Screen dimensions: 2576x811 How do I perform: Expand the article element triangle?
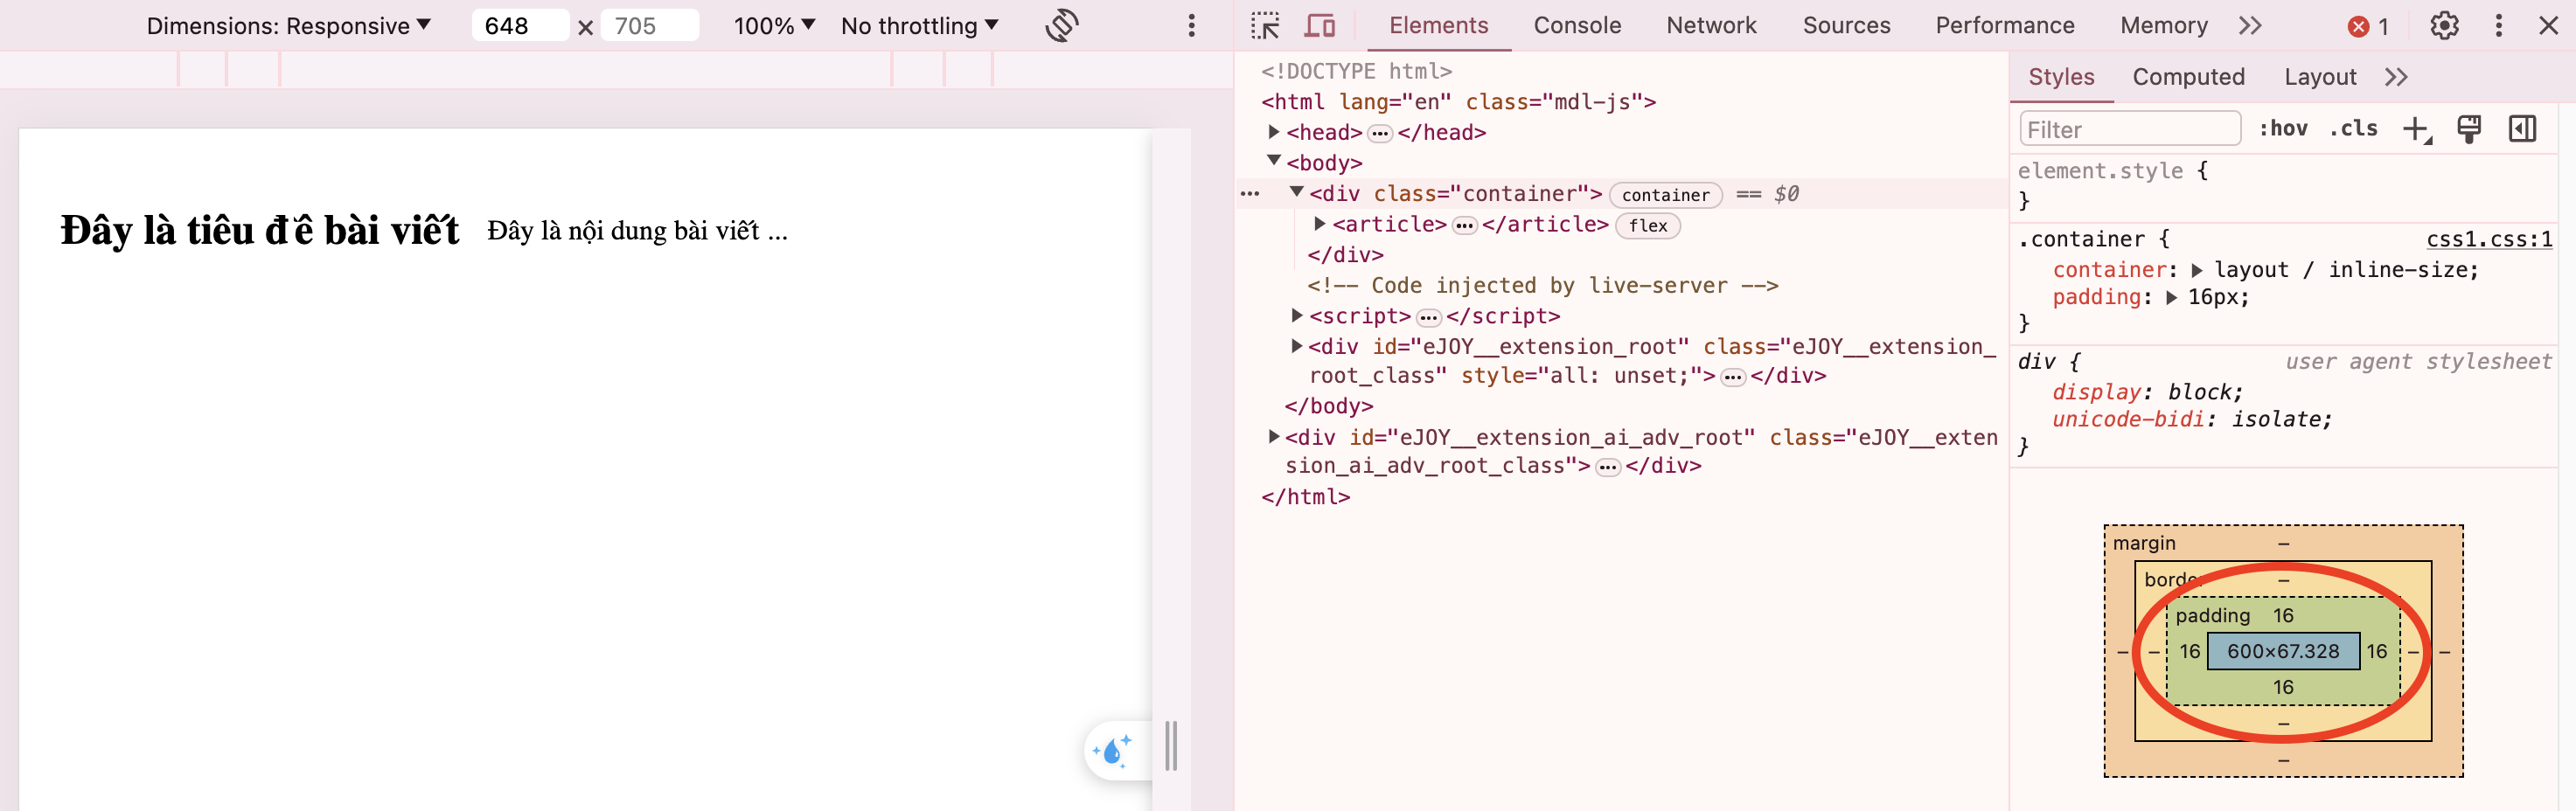[1320, 224]
